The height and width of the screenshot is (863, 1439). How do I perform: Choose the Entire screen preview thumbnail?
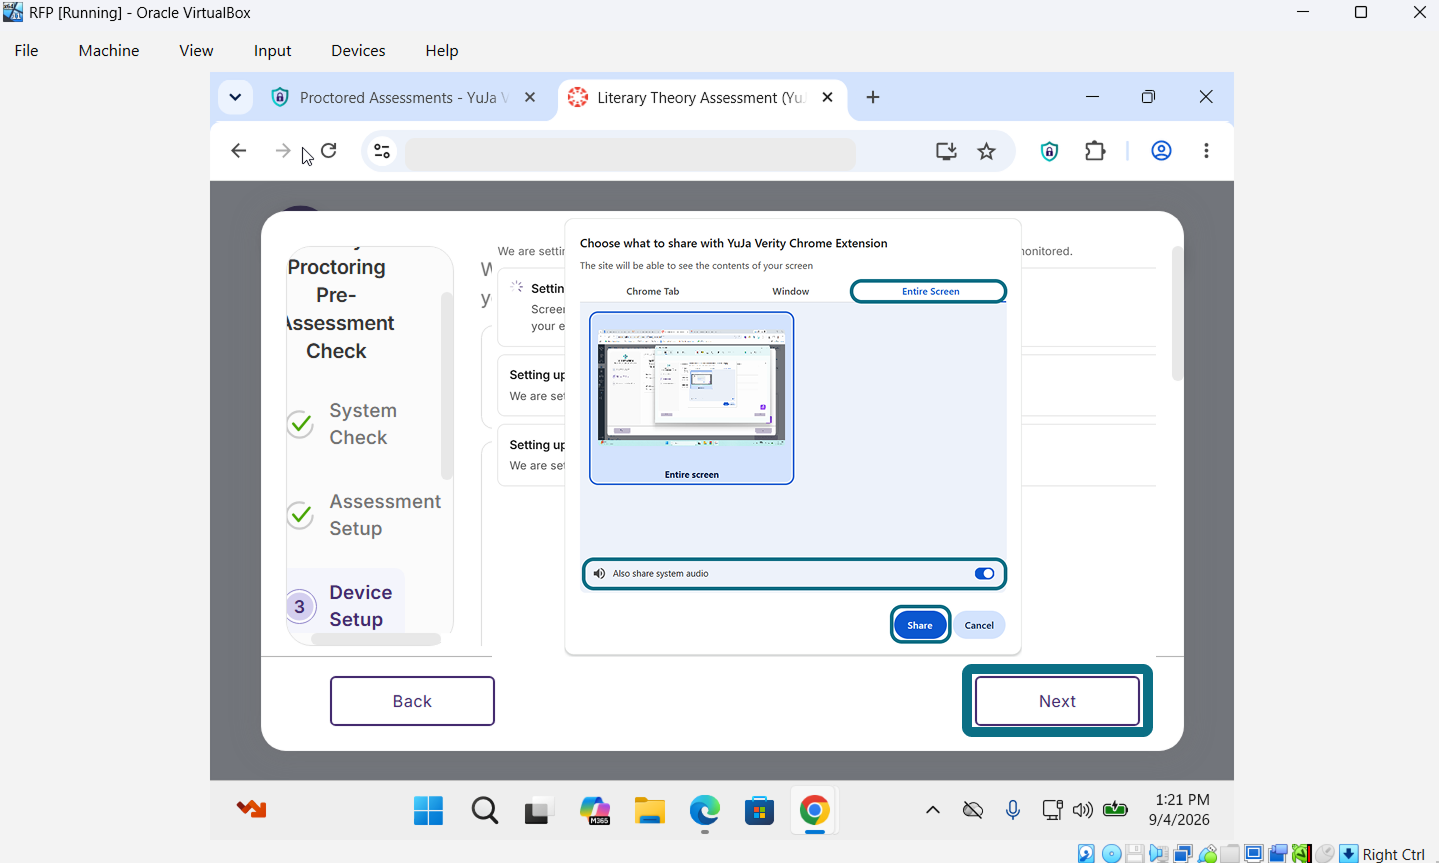(x=691, y=398)
